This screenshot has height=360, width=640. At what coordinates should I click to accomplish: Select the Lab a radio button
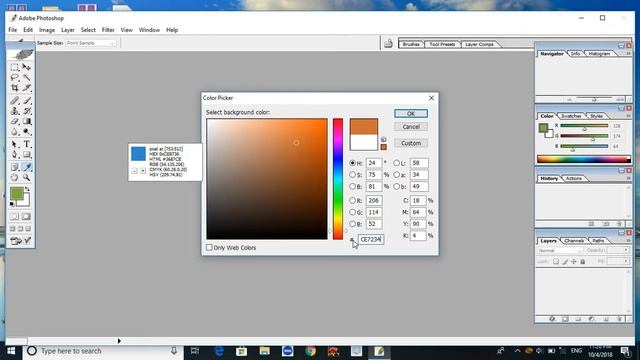tap(396, 175)
